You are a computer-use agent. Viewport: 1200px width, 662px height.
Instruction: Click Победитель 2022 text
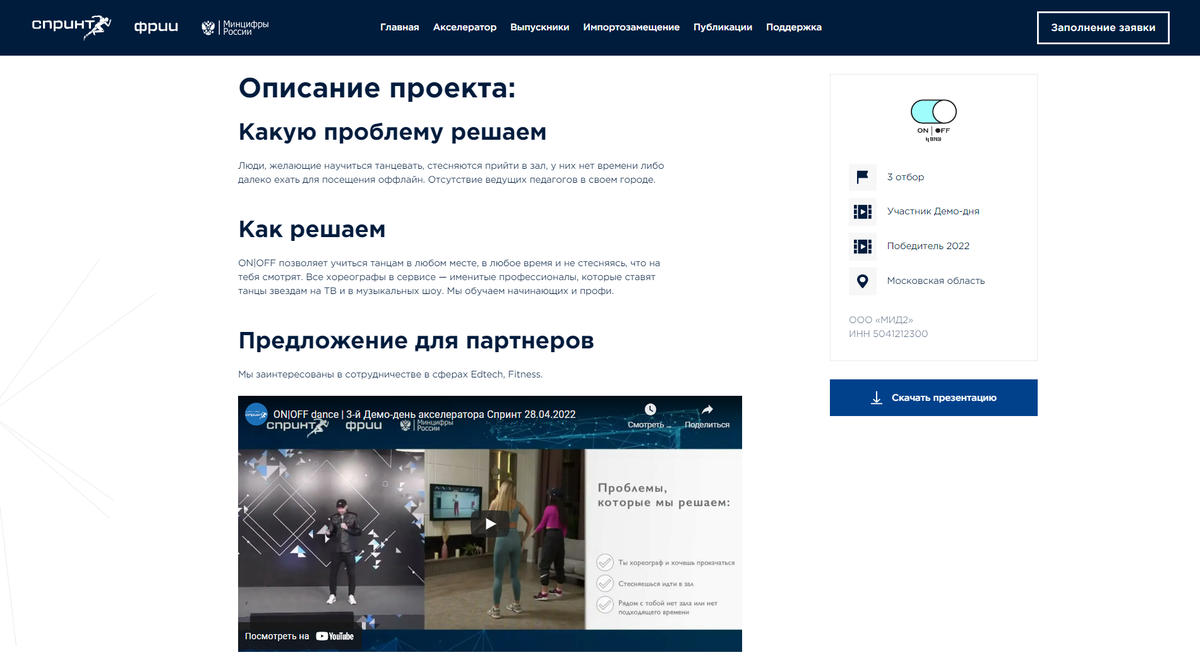[928, 246]
